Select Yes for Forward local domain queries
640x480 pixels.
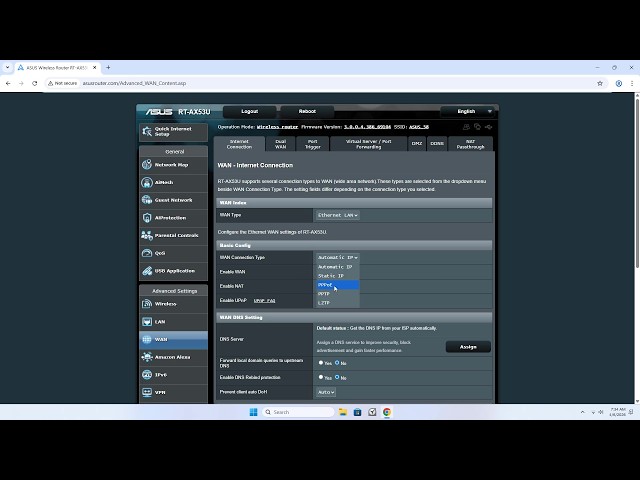point(321,363)
